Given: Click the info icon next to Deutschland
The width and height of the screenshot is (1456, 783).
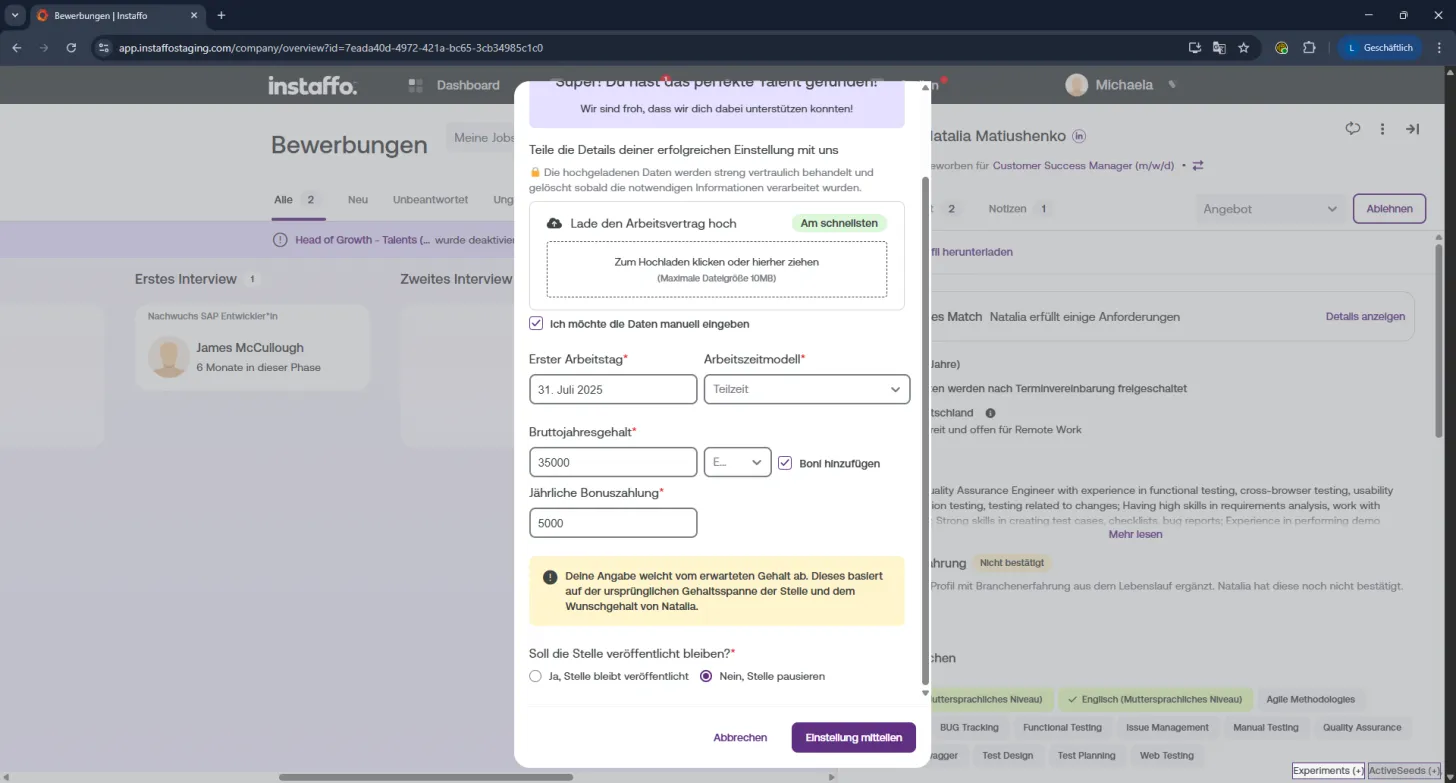Looking at the screenshot, I should (x=990, y=412).
